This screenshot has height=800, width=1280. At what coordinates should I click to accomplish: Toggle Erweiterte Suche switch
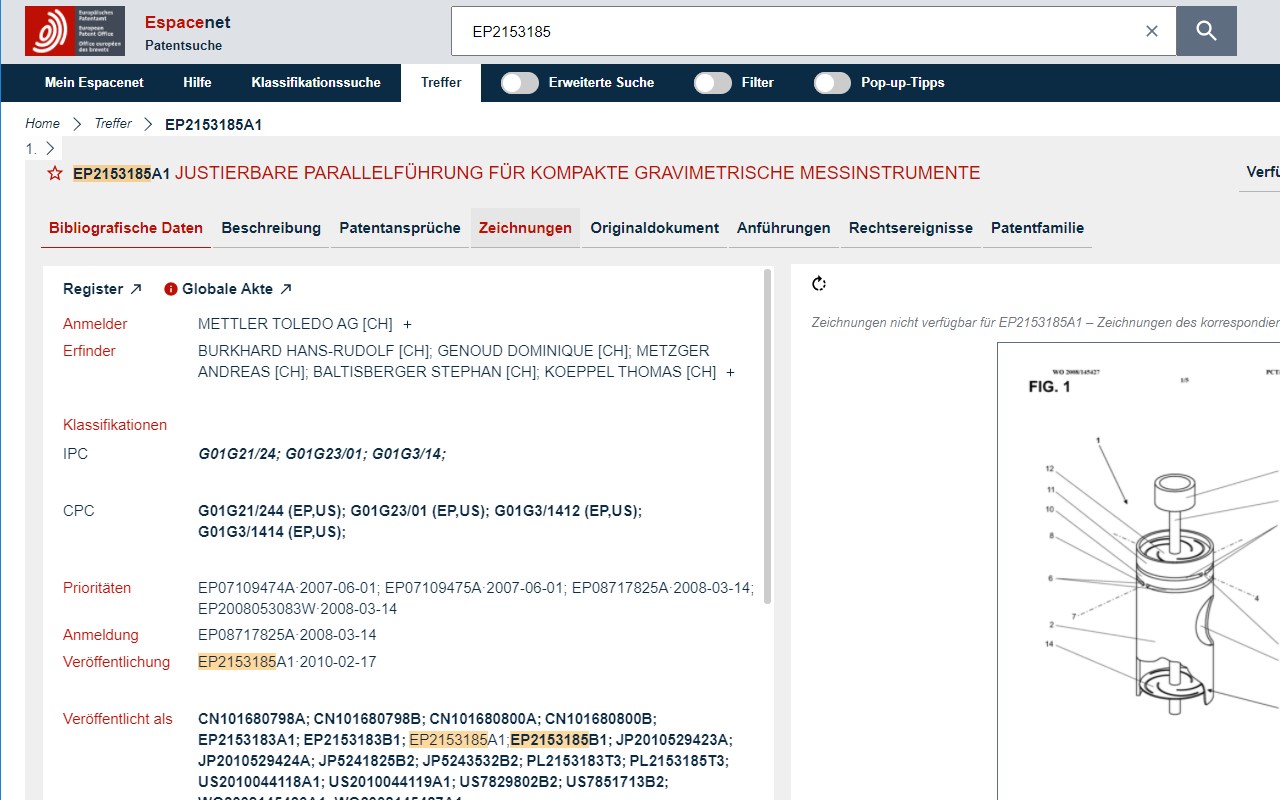click(520, 83)
